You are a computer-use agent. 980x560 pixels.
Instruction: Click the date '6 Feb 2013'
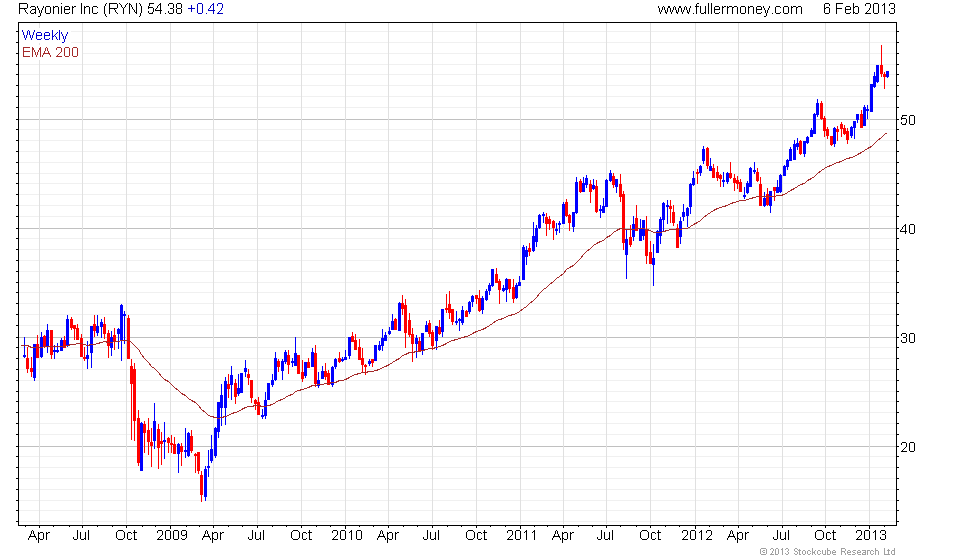tap(859, 9)
